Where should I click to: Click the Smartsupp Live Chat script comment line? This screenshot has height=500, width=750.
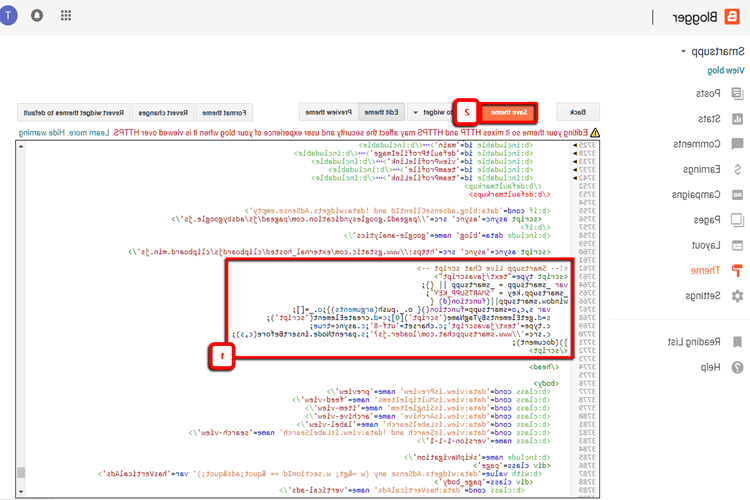point(492,268)
